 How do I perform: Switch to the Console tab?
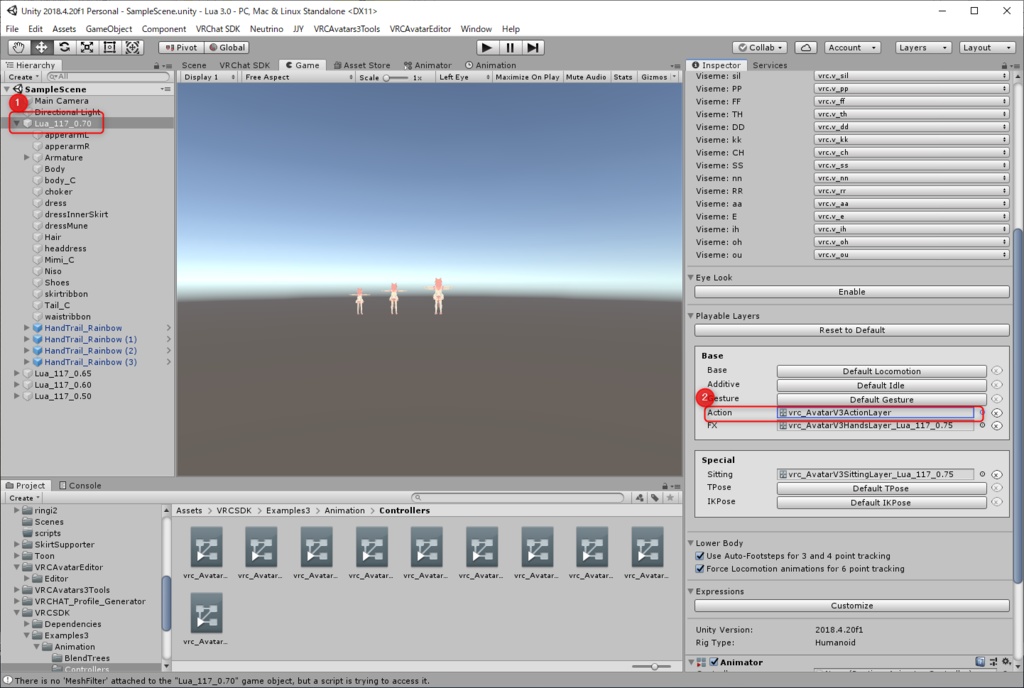tap(80, 486)
